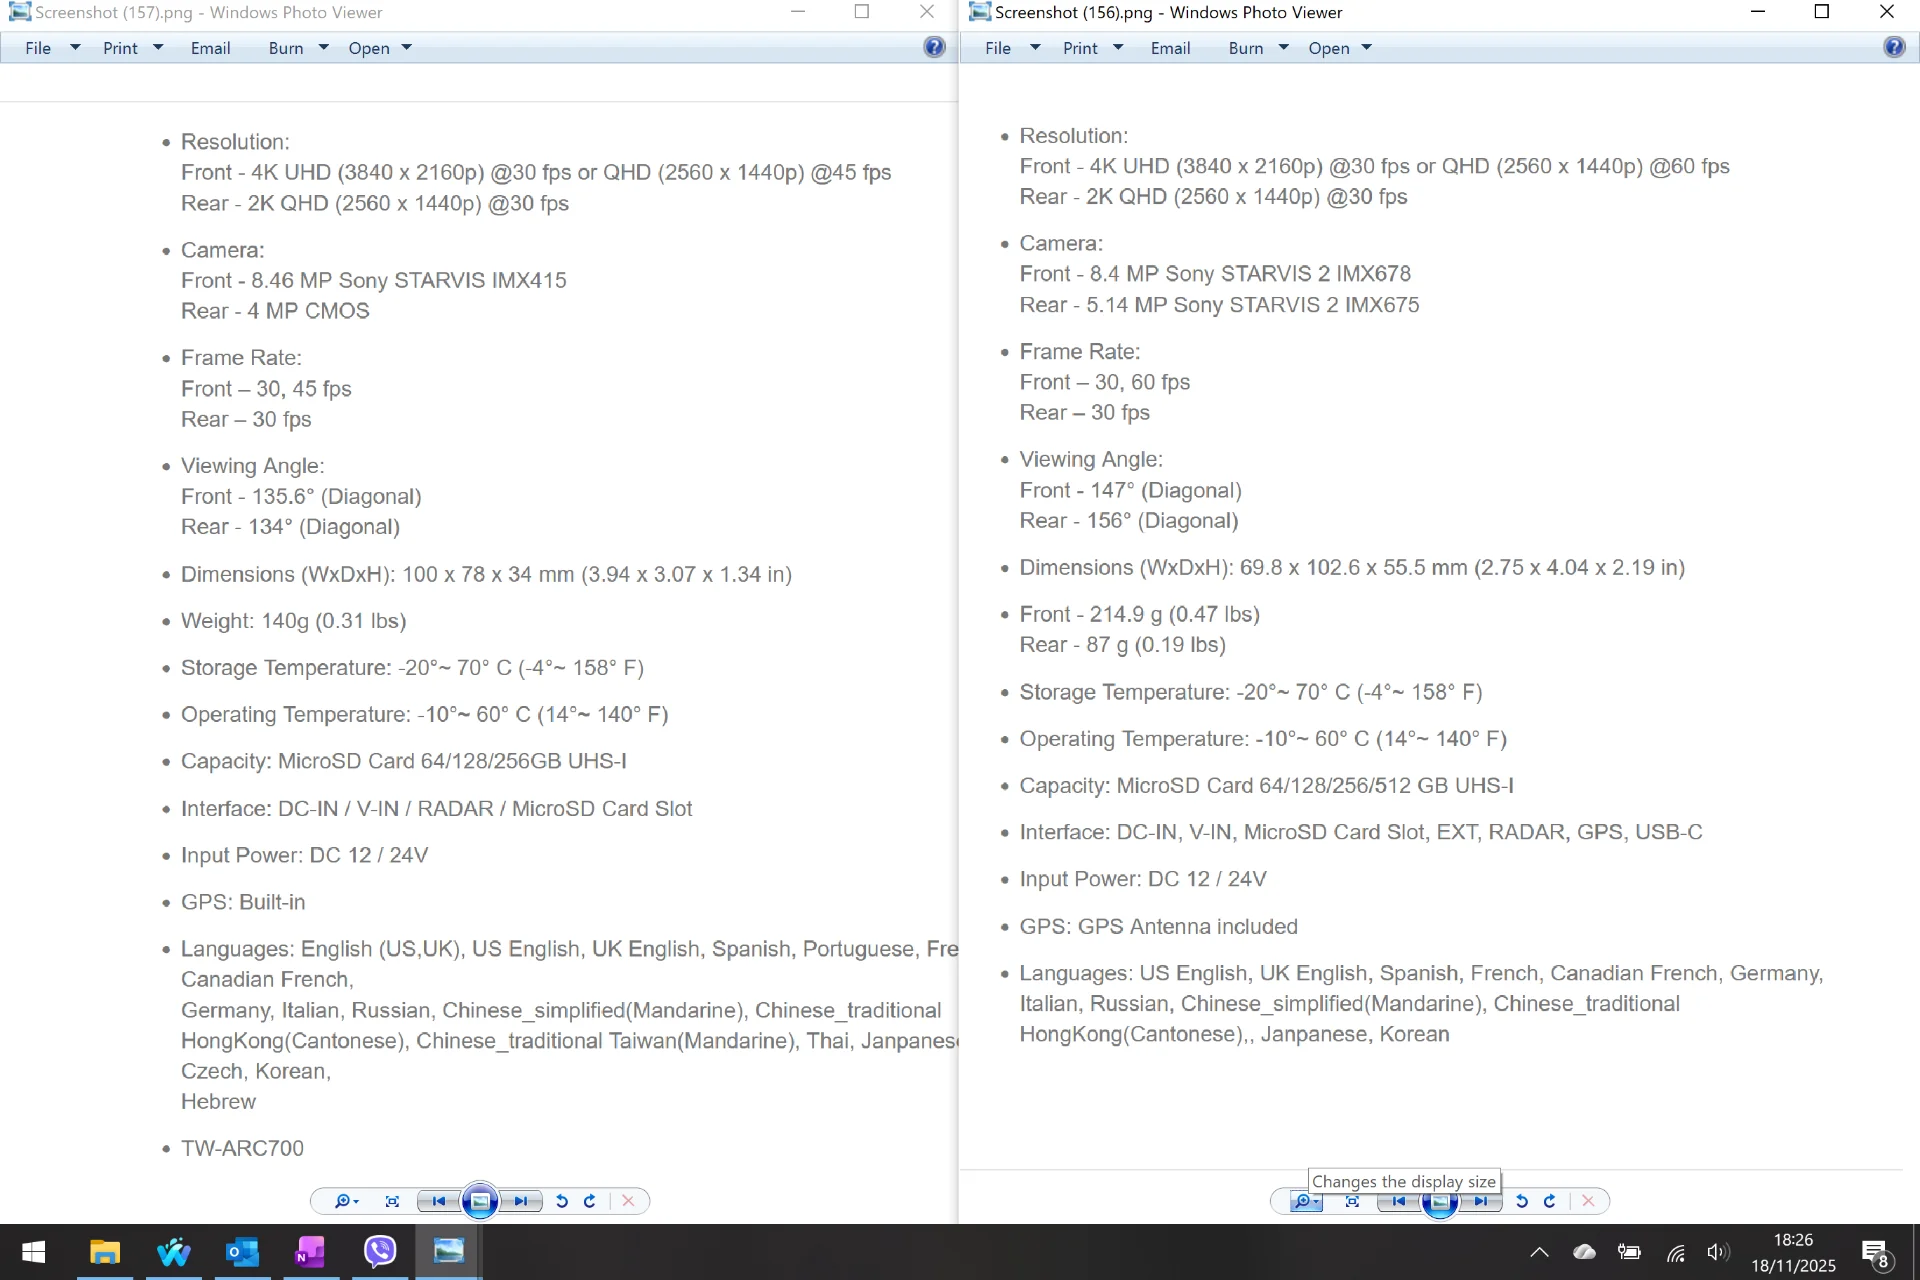The image size is (1920, 1280).
Task: Expand Open dropdown arrow in Screenshot (156) window
Action: pyautogui.click(x=1366, y=48)
